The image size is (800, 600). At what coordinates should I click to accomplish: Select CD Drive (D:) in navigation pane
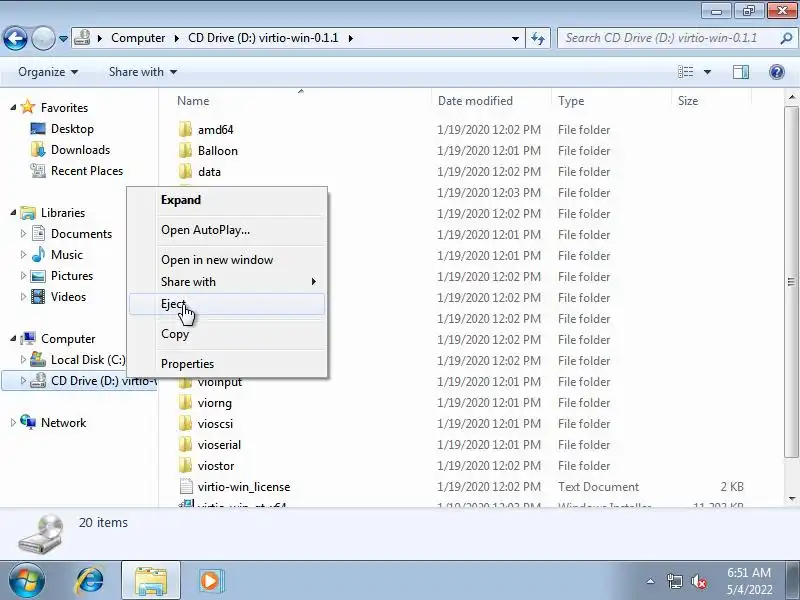(80, 381)
